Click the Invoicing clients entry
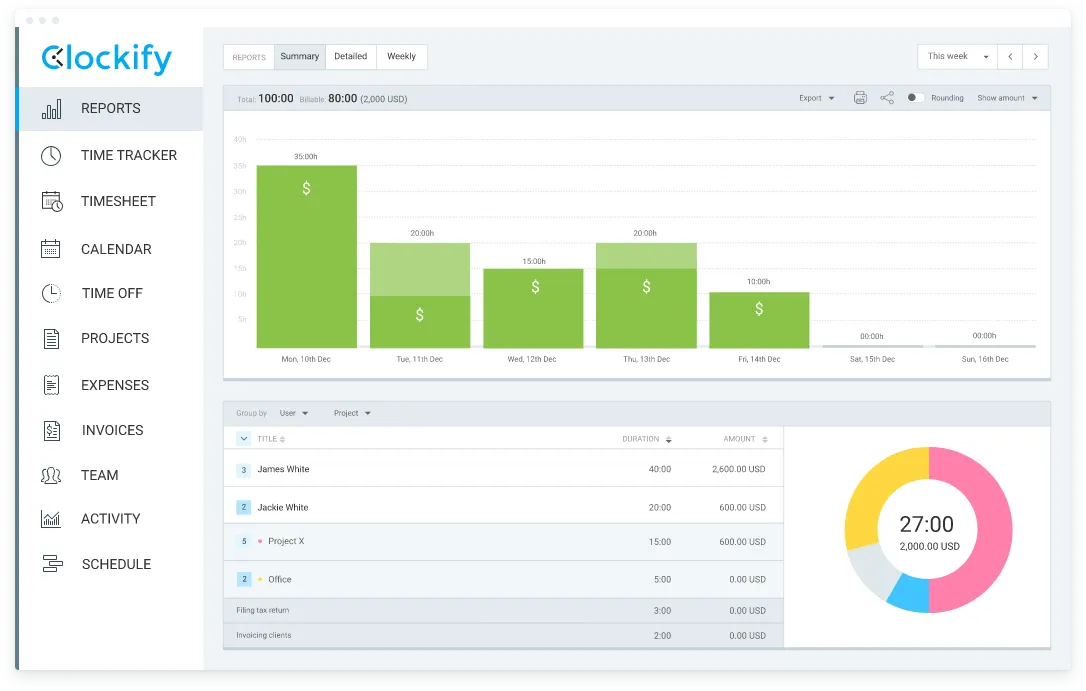 click(x=264, y=636)
